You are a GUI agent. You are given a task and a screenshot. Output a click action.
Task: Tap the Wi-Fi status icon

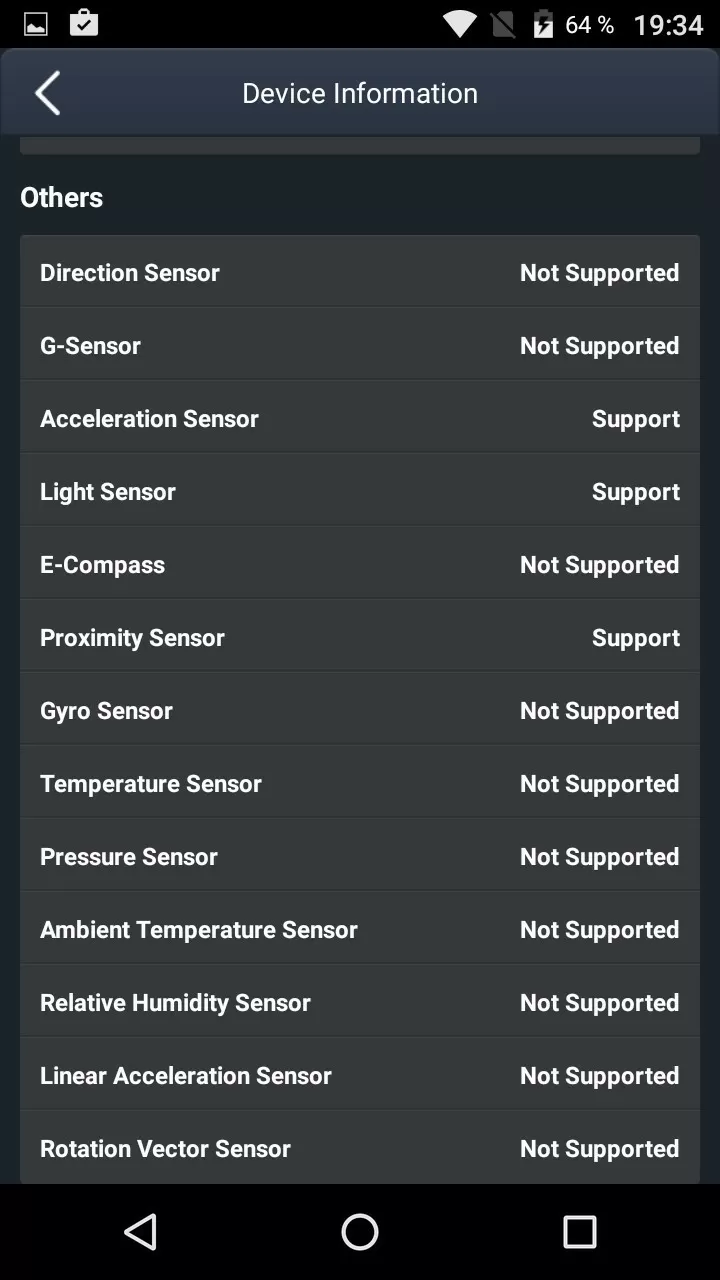point(460,24)
